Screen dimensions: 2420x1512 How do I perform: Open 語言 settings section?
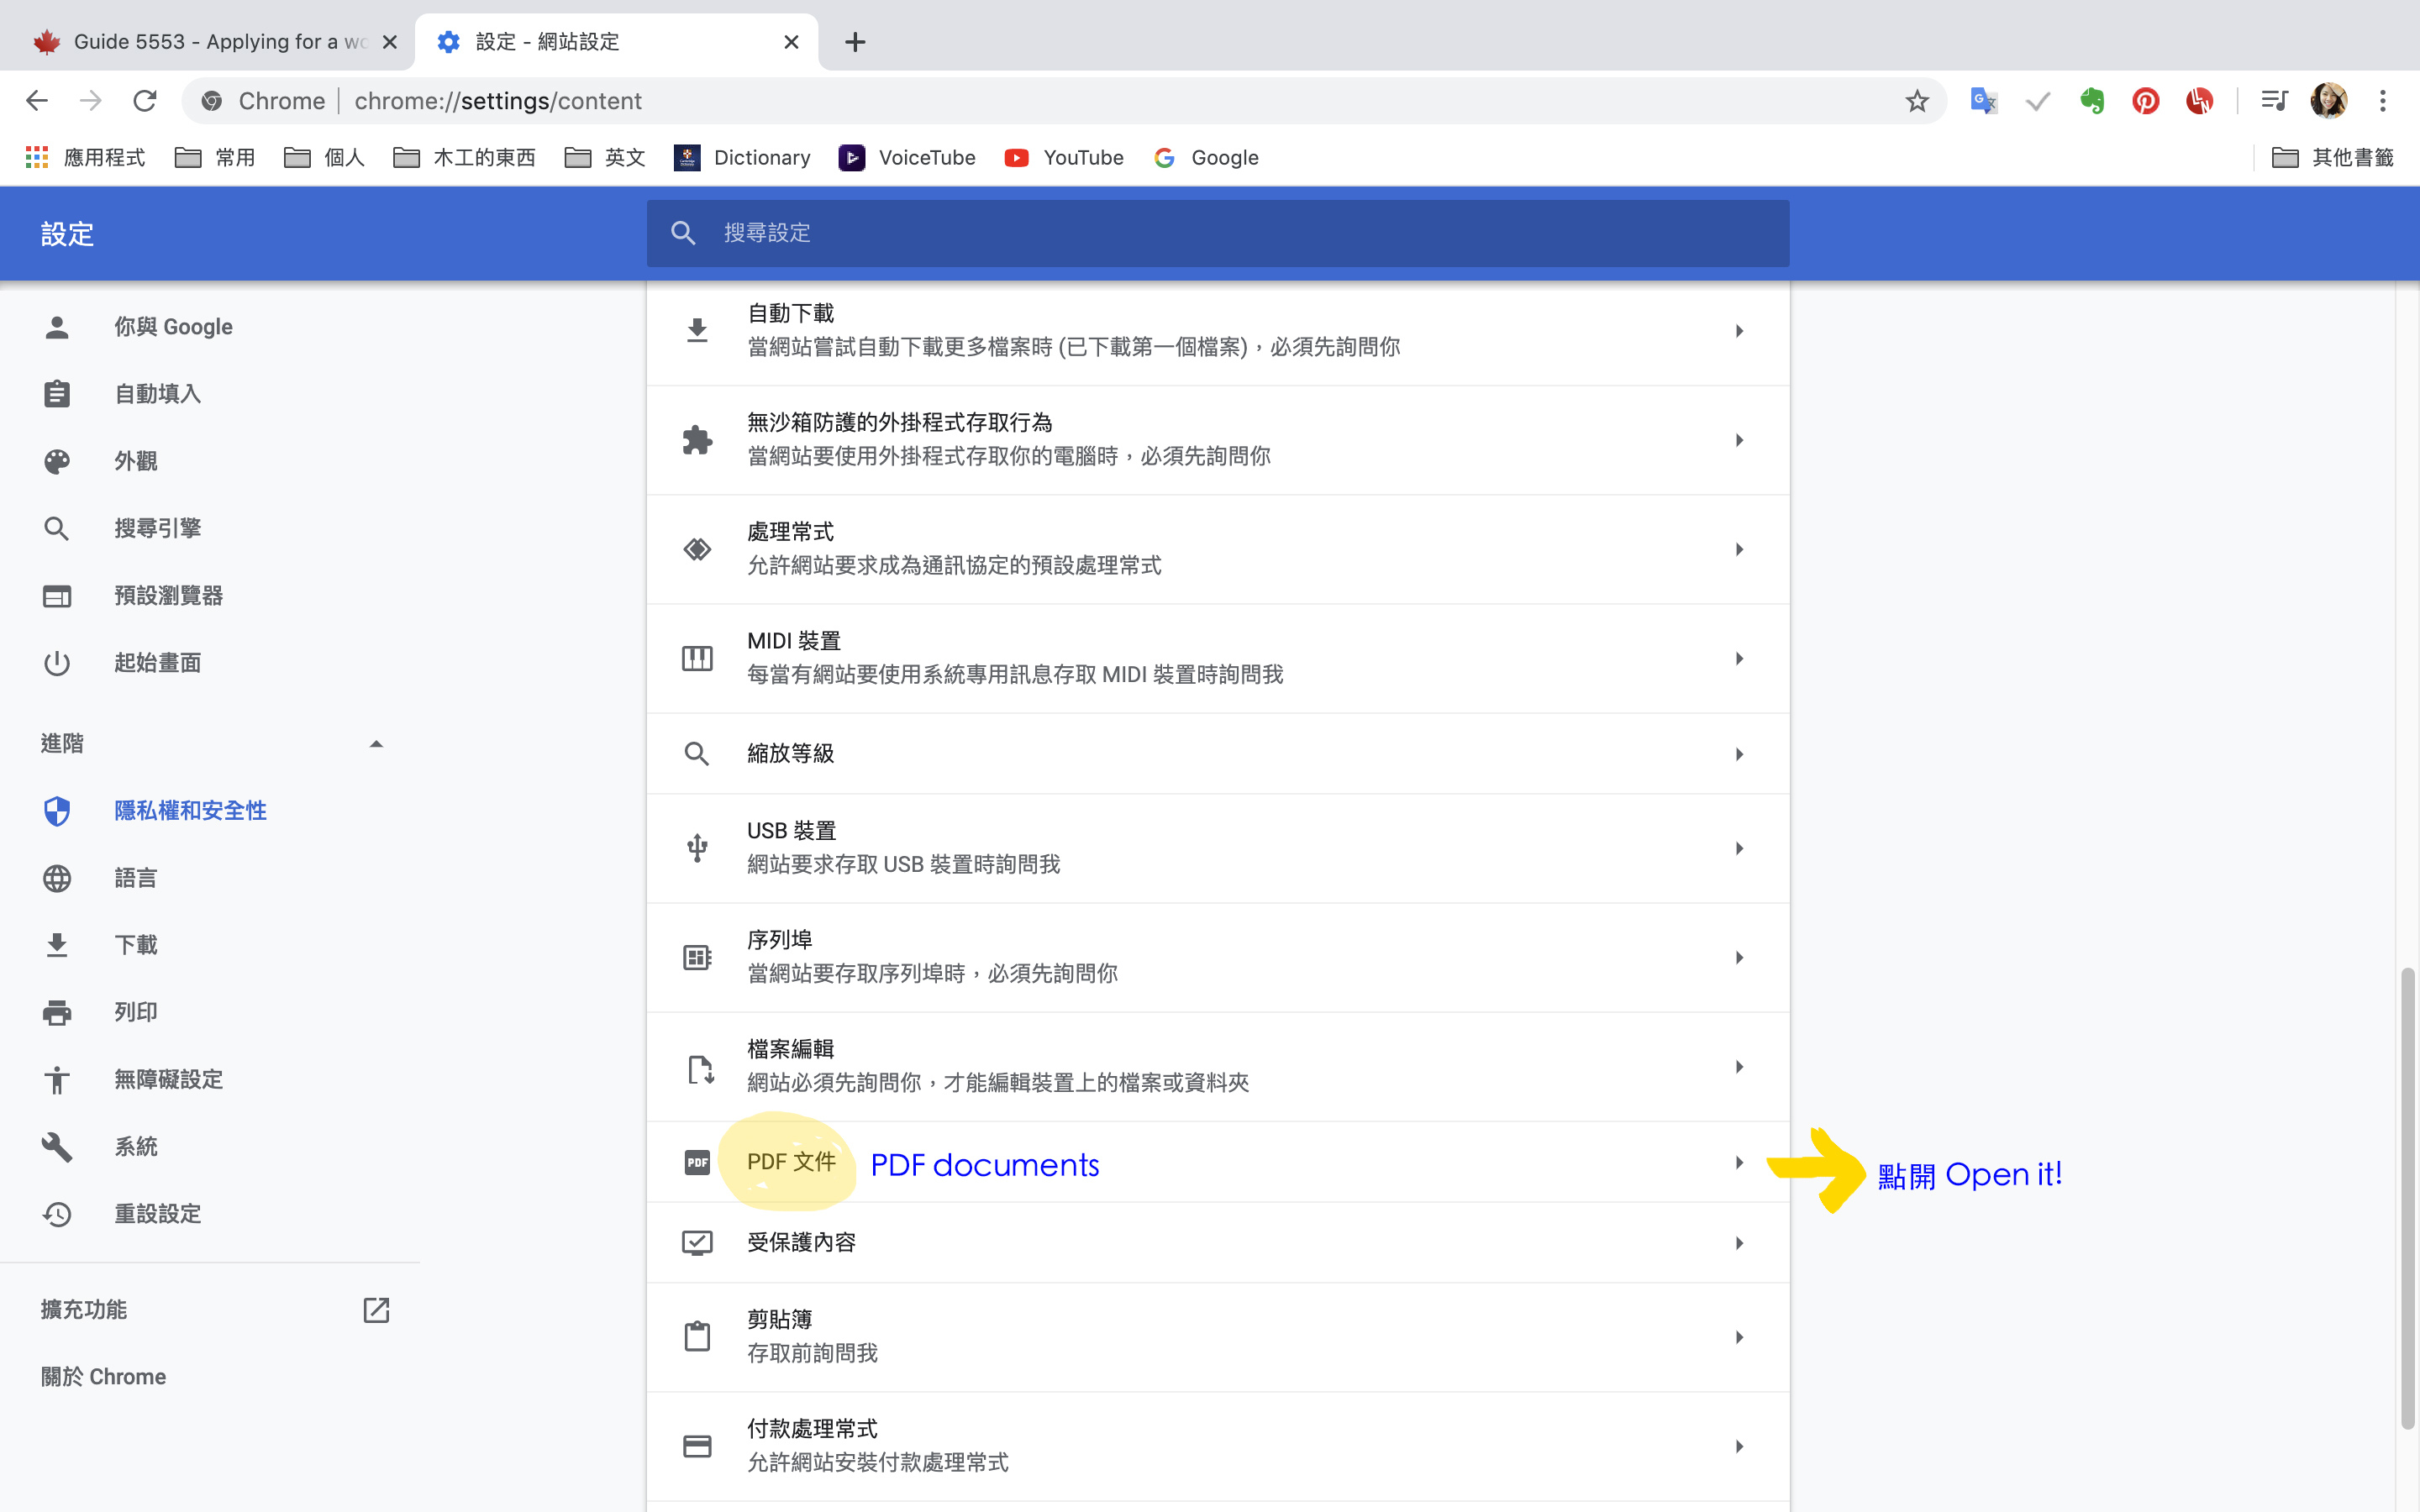(135, 878)
